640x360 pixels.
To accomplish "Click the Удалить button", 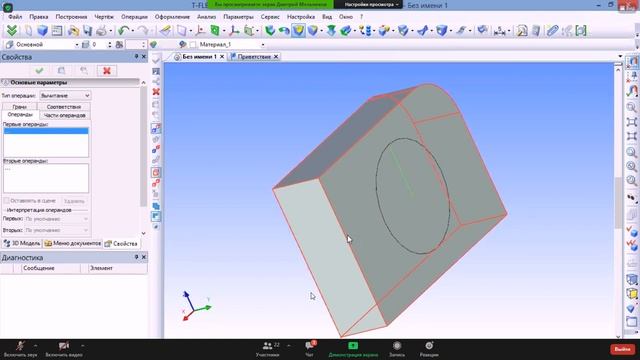I will point(74,201).
